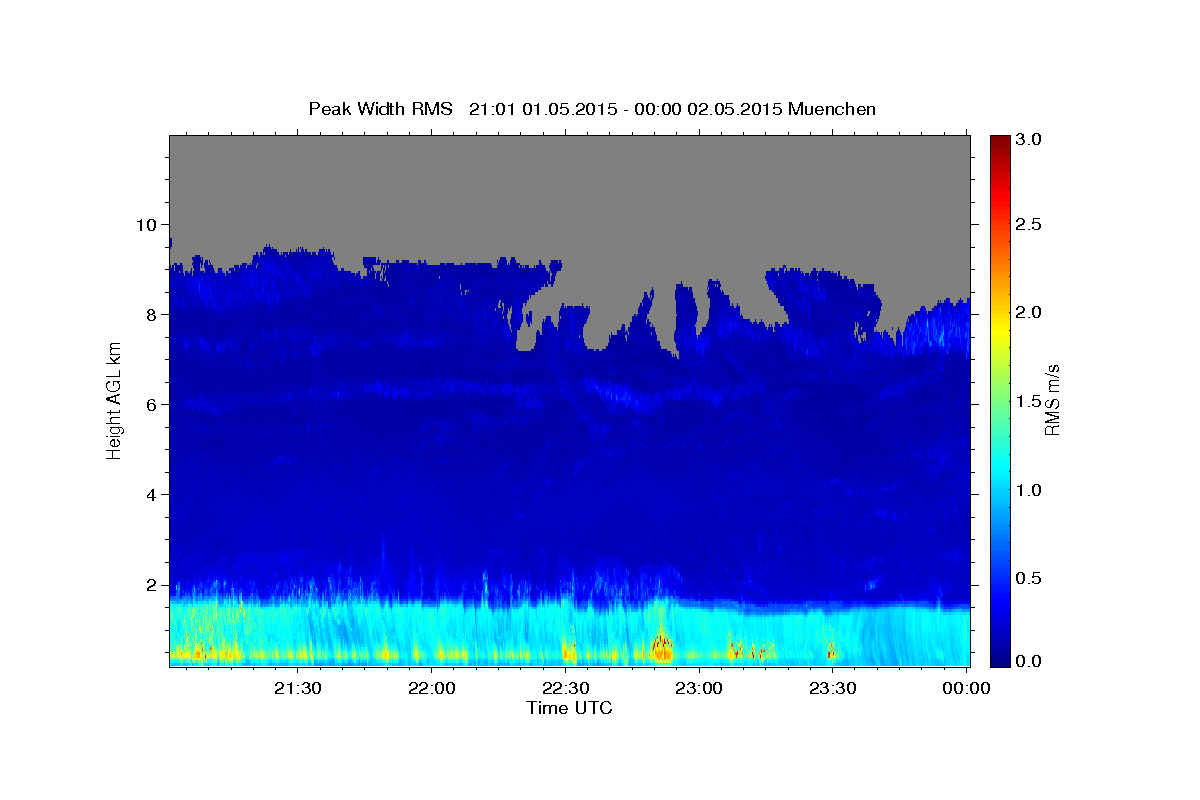Click the 22:00 time tick label
Viewport: 1200px width, 800px height.
432,688
